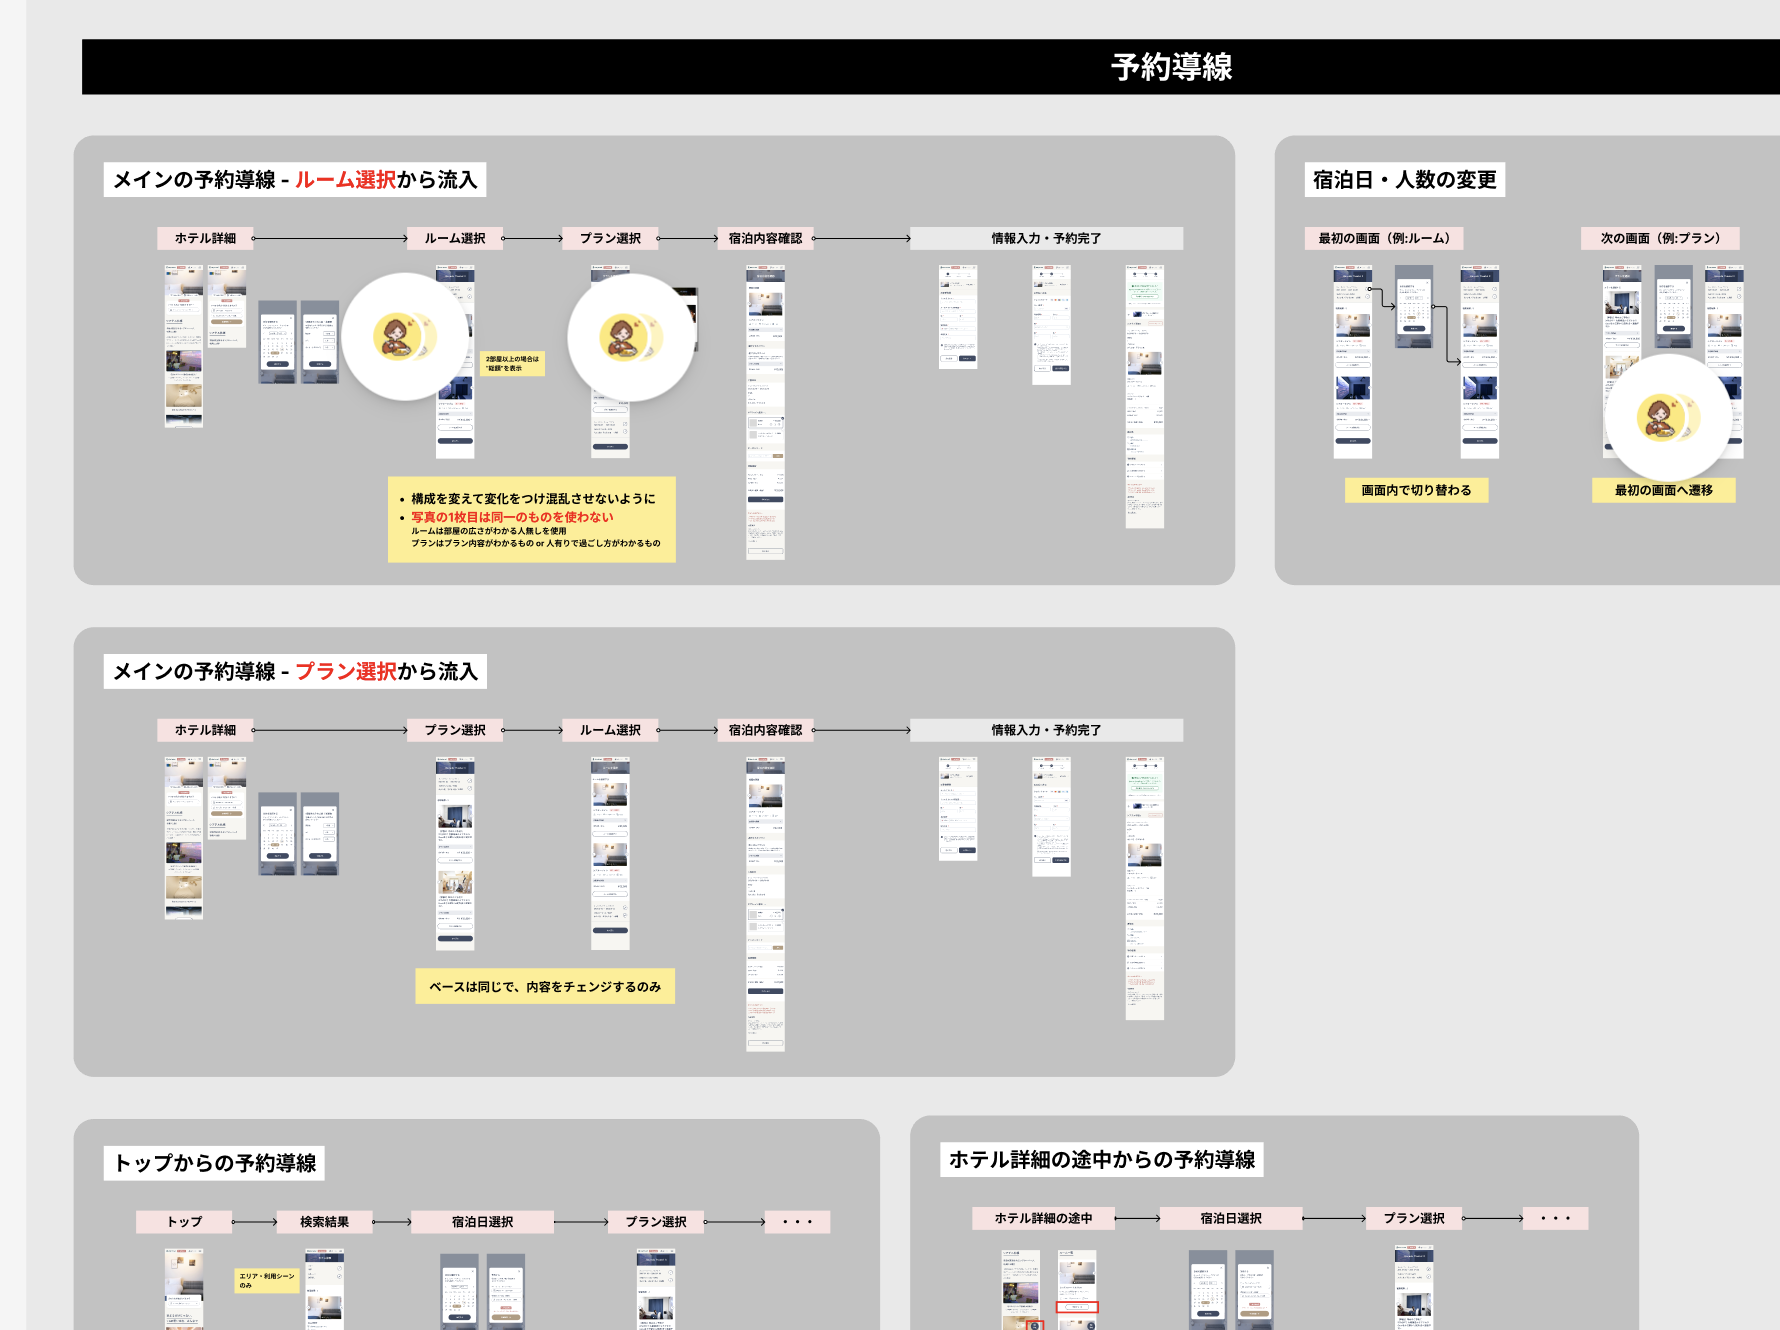
Task: Select the 予約導線 header title
Action: click(x=1171, y=67)
